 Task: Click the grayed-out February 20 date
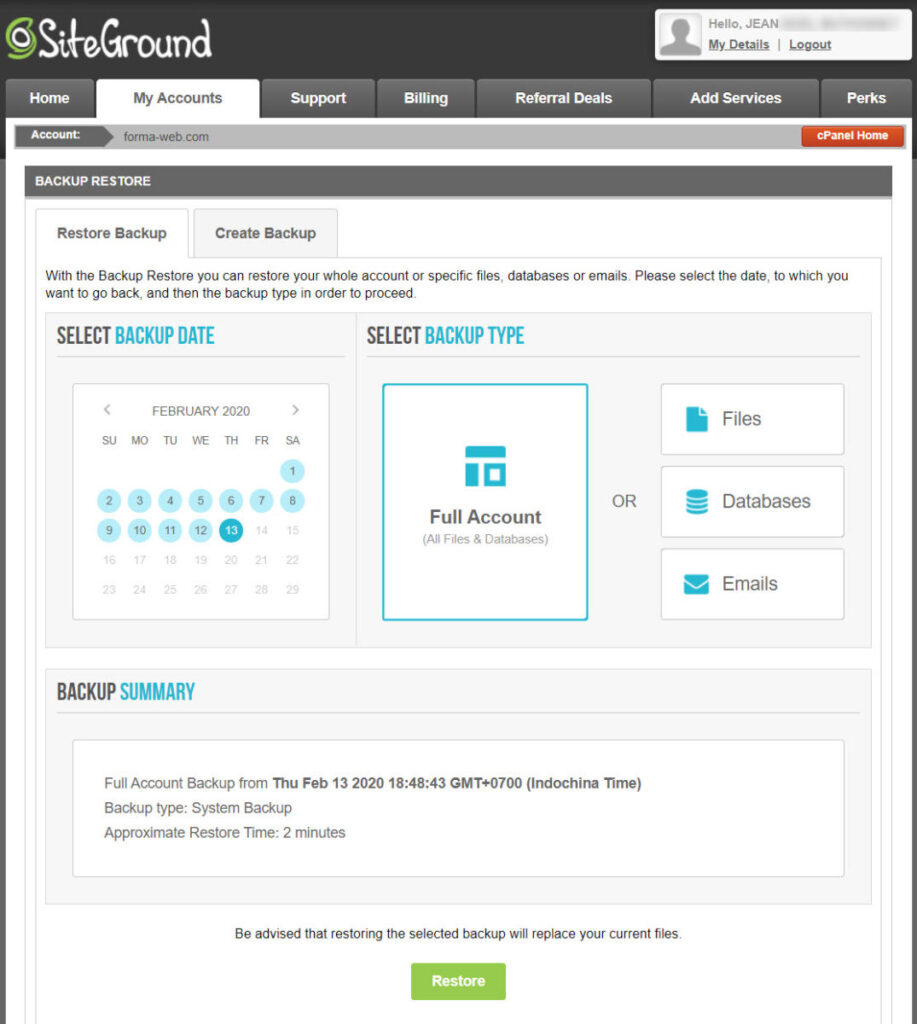click(231, 560)
